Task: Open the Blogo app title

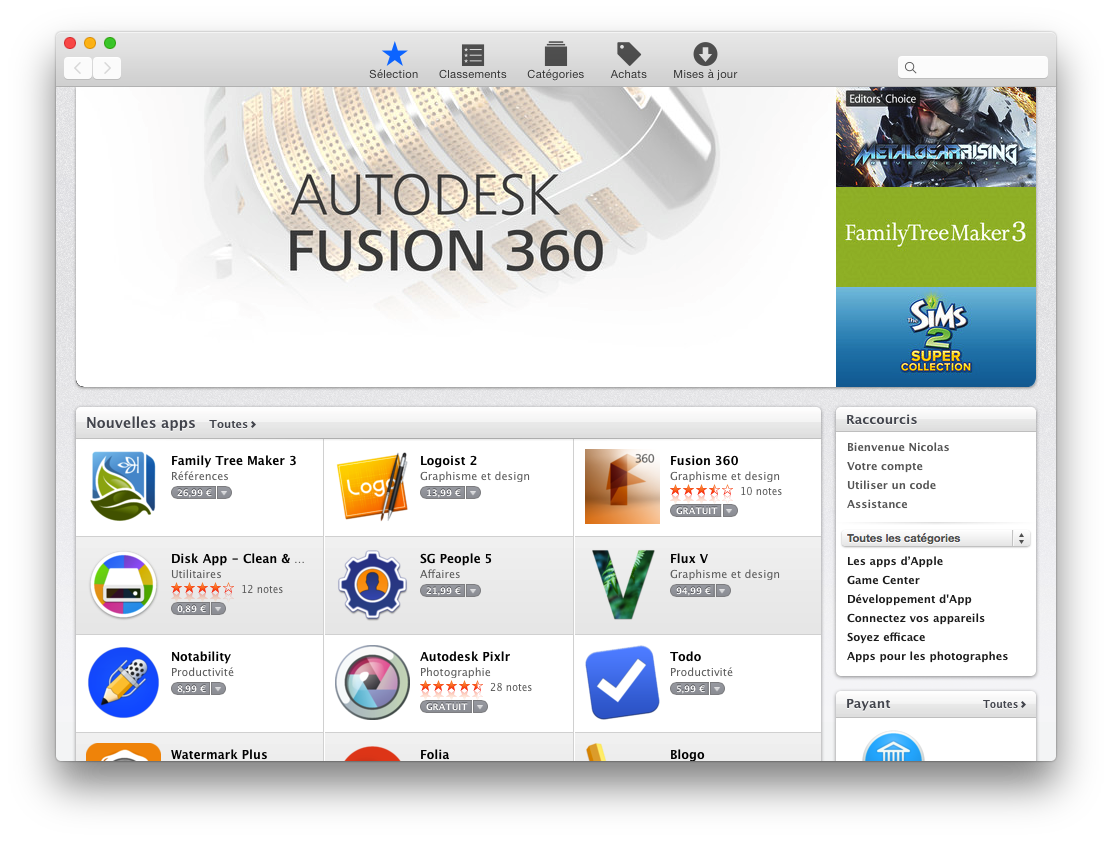Action: [687, 754]
